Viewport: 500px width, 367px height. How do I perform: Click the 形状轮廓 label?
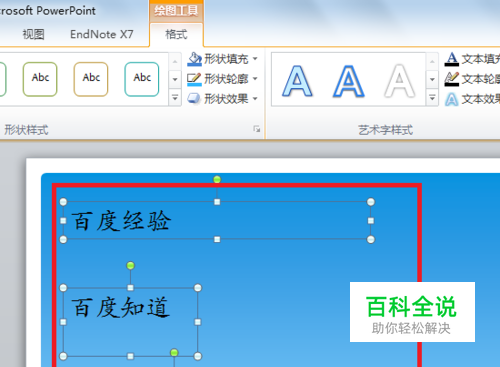click(226, 79)
